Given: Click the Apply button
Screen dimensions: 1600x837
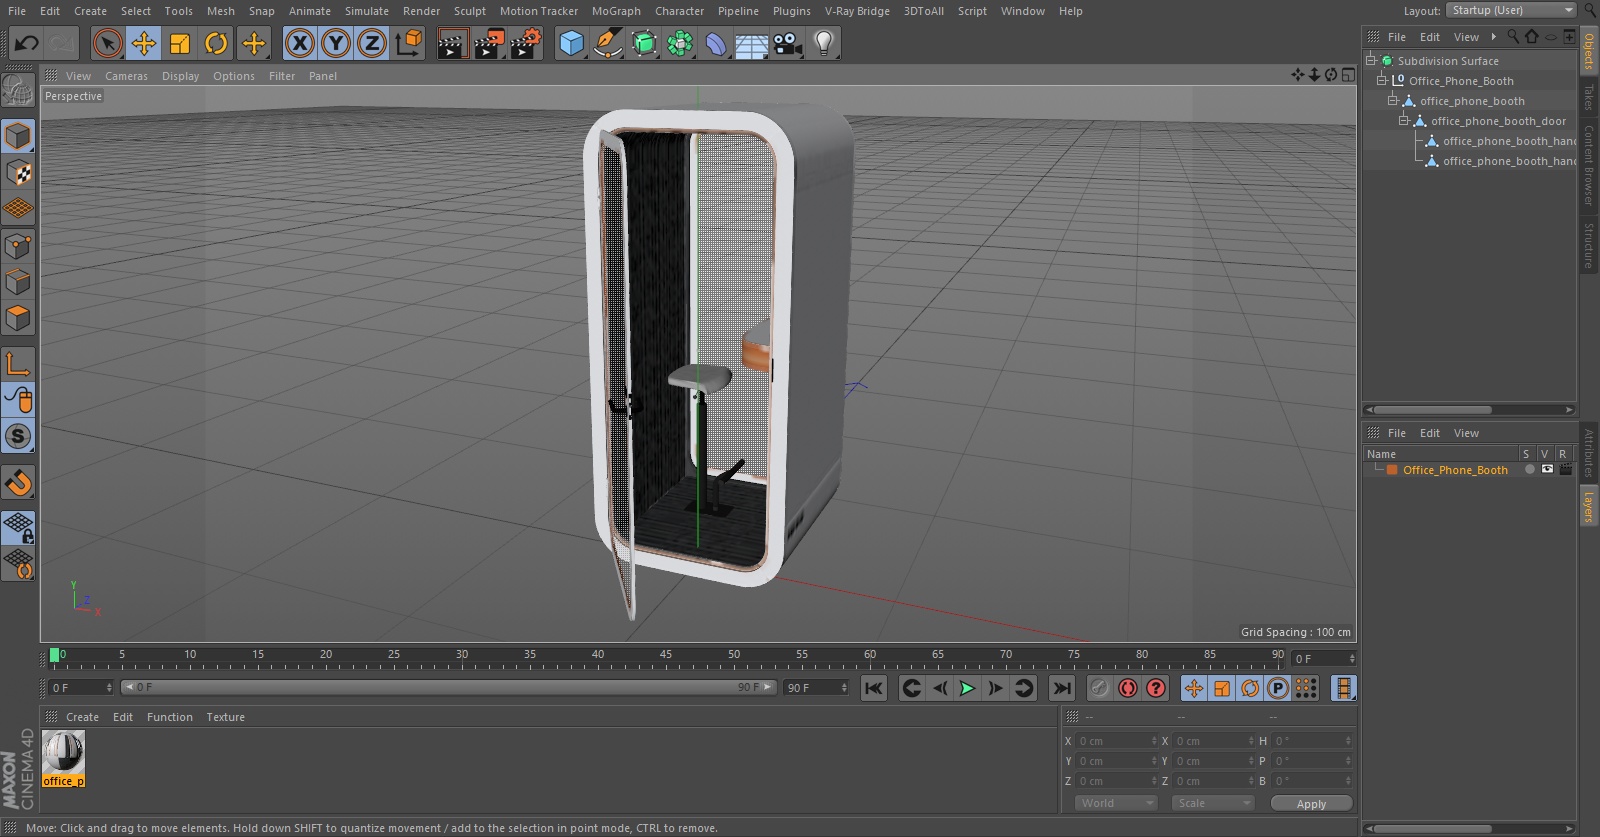Looking at the screenshot, I should point(1311,803).
